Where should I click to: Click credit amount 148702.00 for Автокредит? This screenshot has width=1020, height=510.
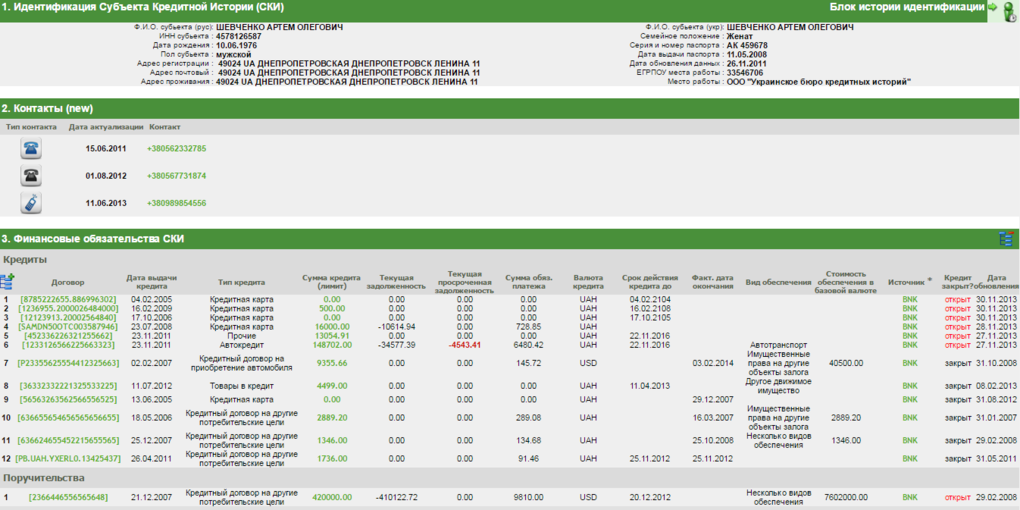click(332, 345)
